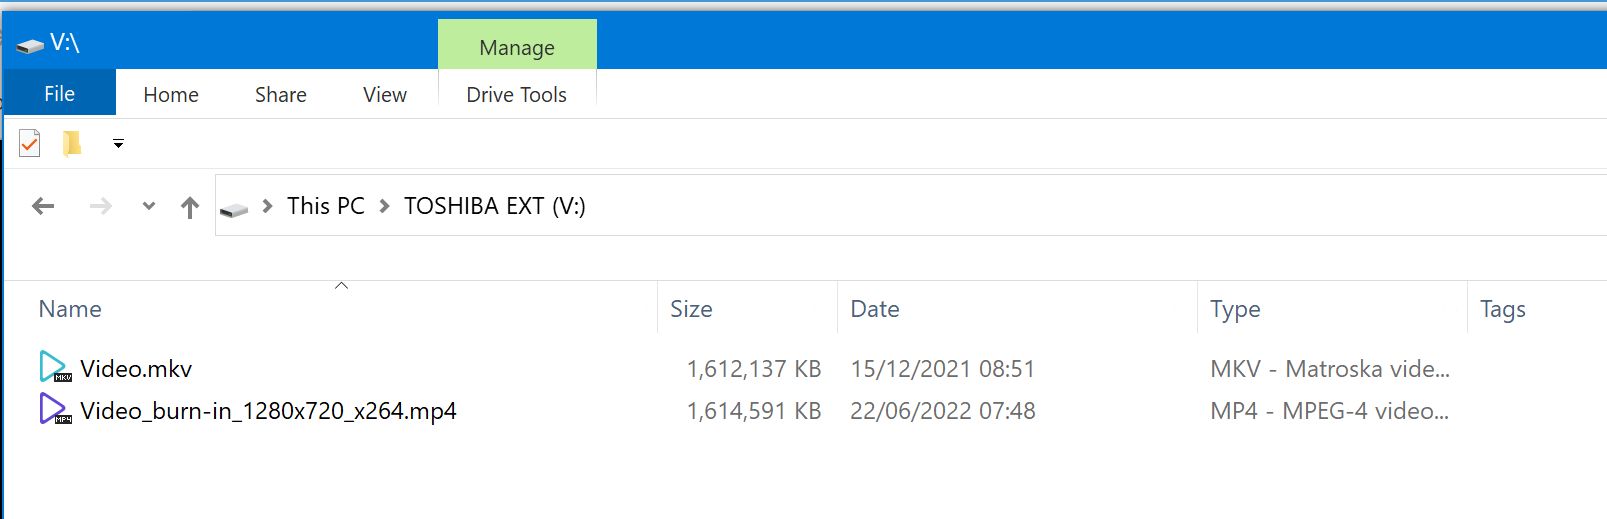Click the Forward navigation arrow
This screenshot has height=519, width=1607.
(x=100, y=207)
